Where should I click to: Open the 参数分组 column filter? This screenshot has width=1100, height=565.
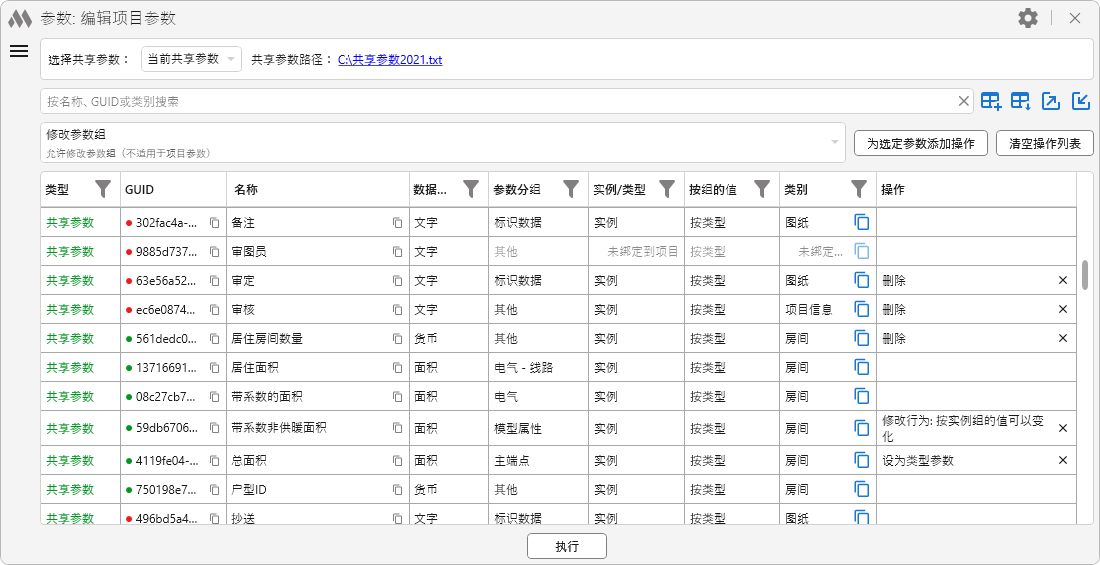pos(571,188)
